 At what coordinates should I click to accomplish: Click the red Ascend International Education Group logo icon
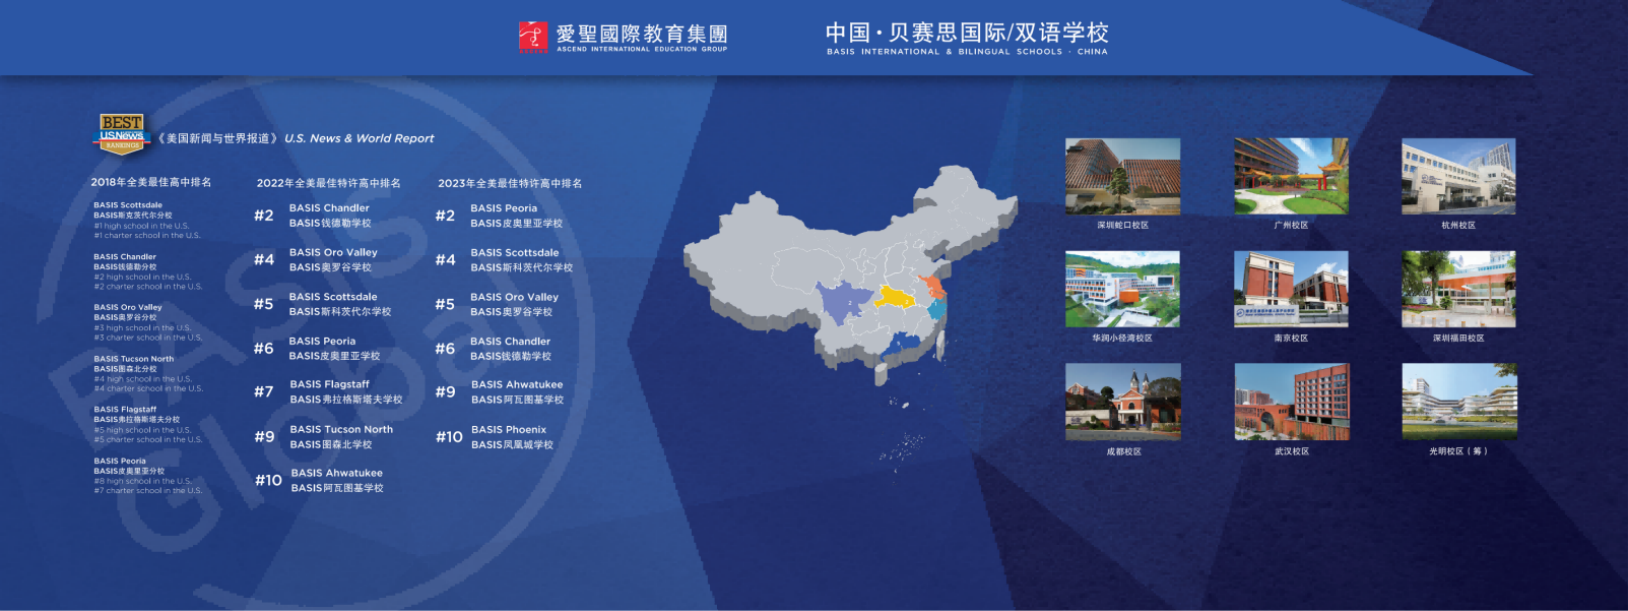click(x=533, y=37)
